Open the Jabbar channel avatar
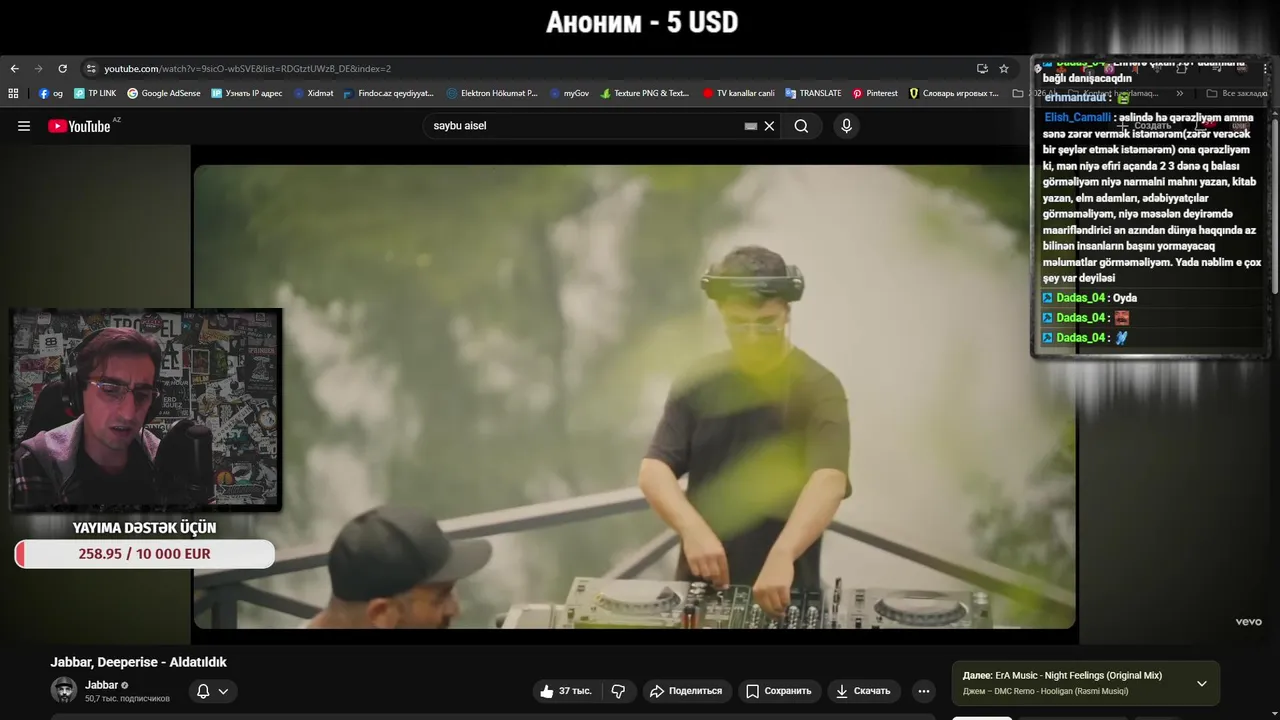 click(x=64, y=690)
